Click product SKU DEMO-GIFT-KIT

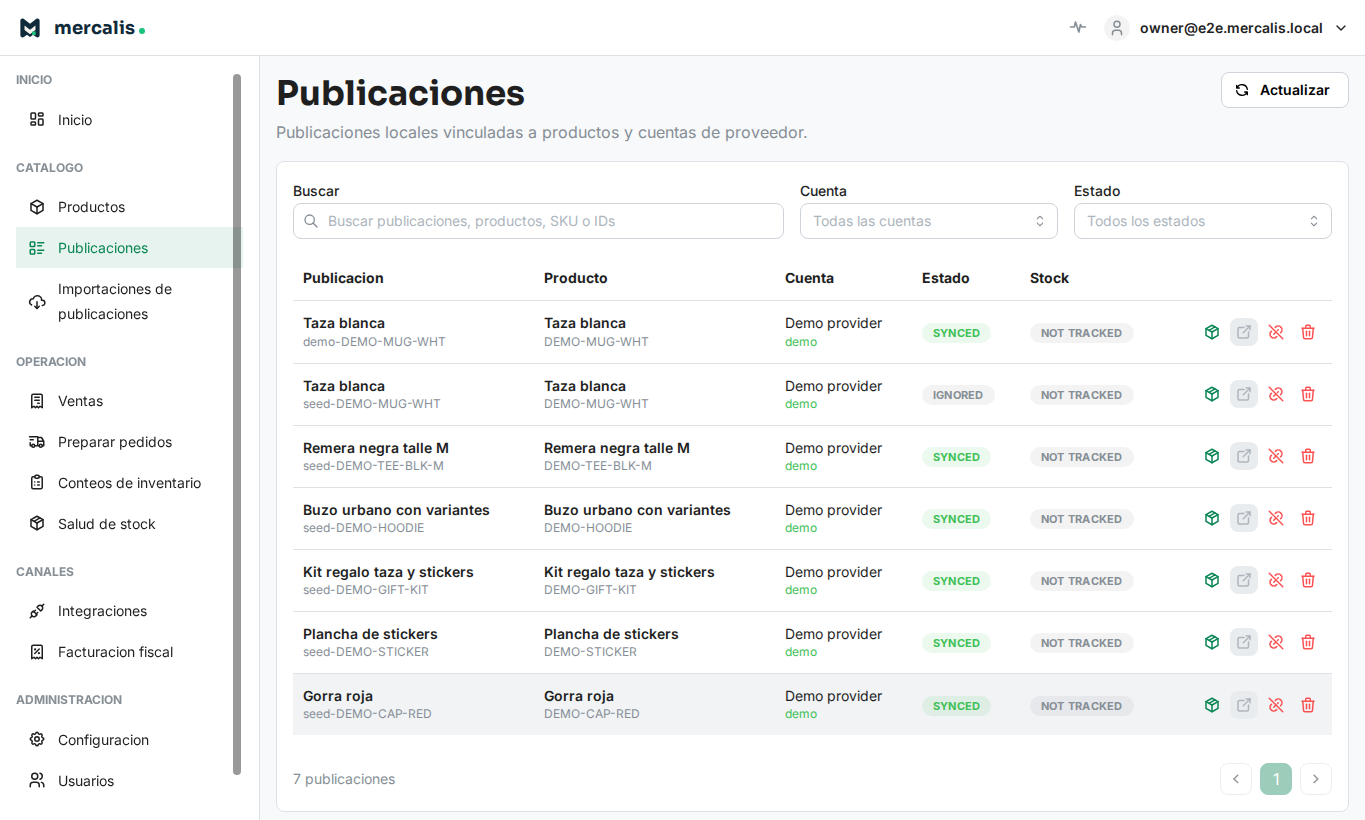590,590
